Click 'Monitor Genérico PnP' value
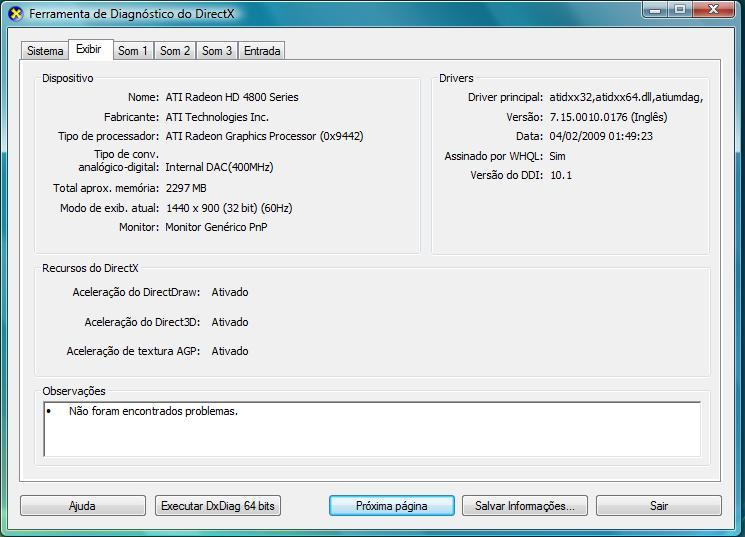Viewport: 745px width, 537px height. [216, 227]
